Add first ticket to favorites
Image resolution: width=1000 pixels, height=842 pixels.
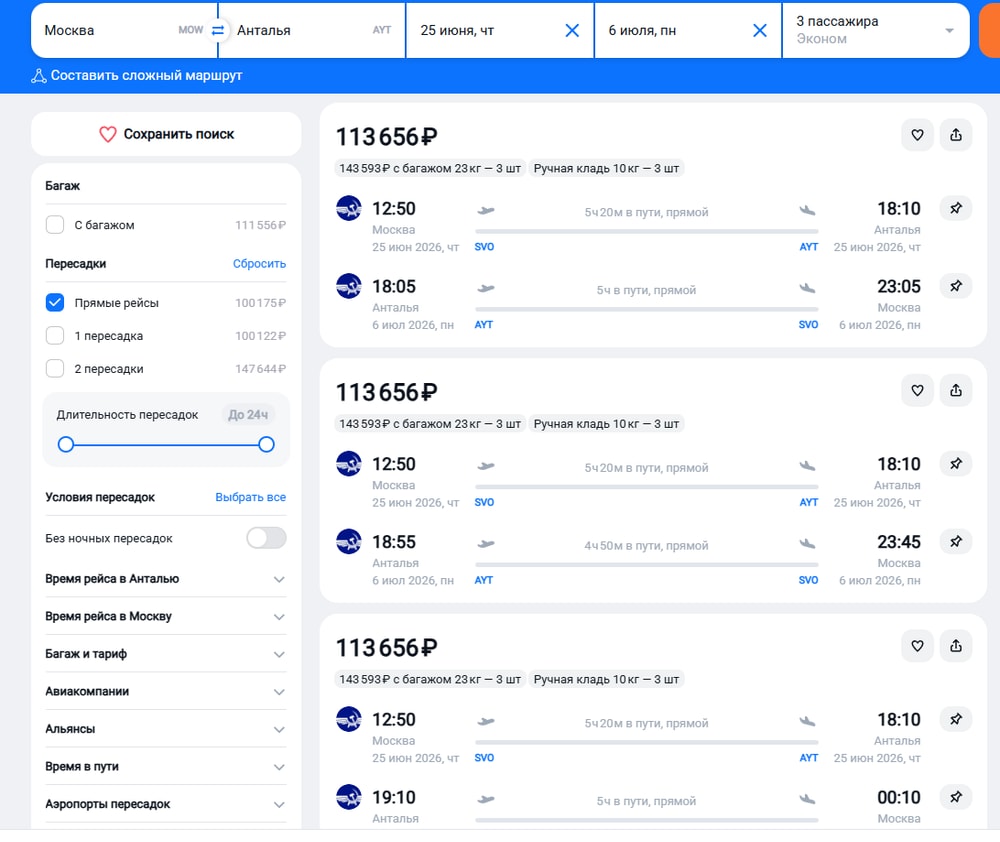(x=917, y=135)
